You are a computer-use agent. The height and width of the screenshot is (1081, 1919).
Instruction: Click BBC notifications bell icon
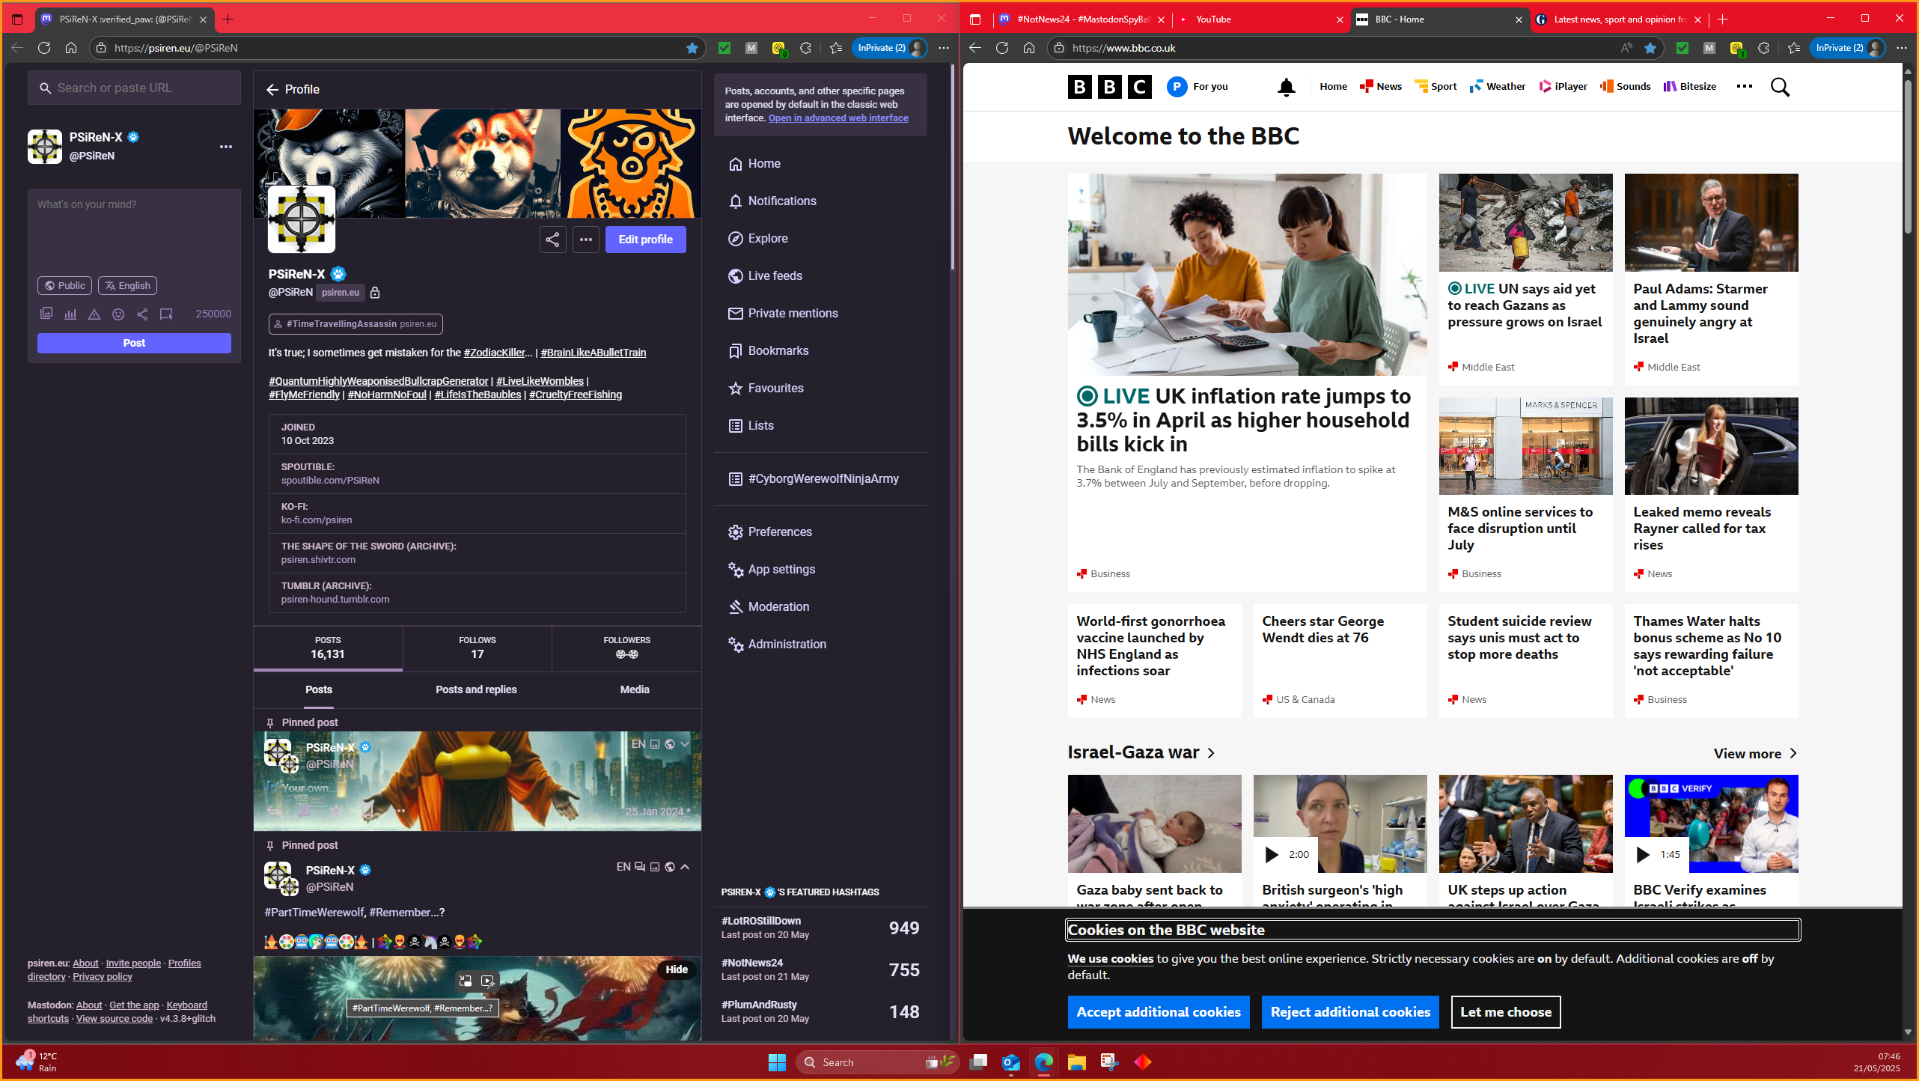(x=1286, y=88)
